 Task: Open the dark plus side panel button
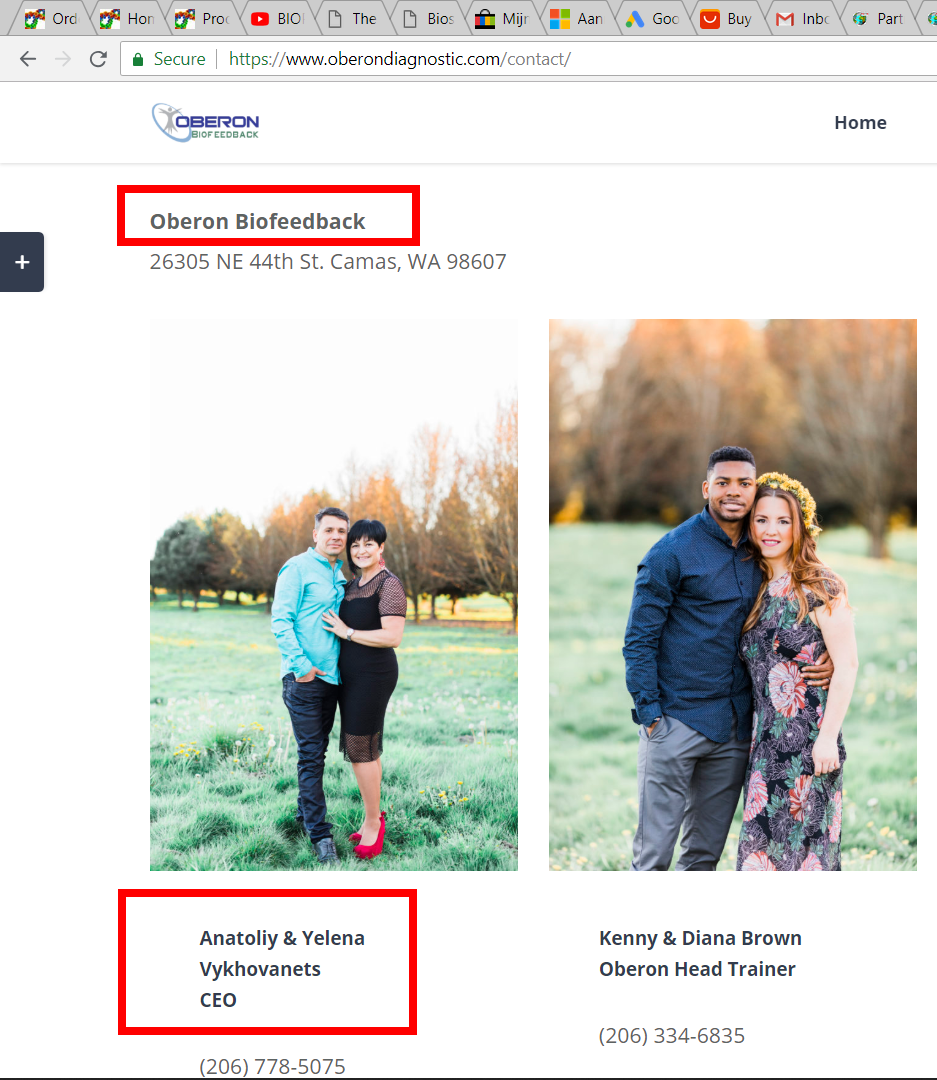pyautogui.click(x=22, y=262)
